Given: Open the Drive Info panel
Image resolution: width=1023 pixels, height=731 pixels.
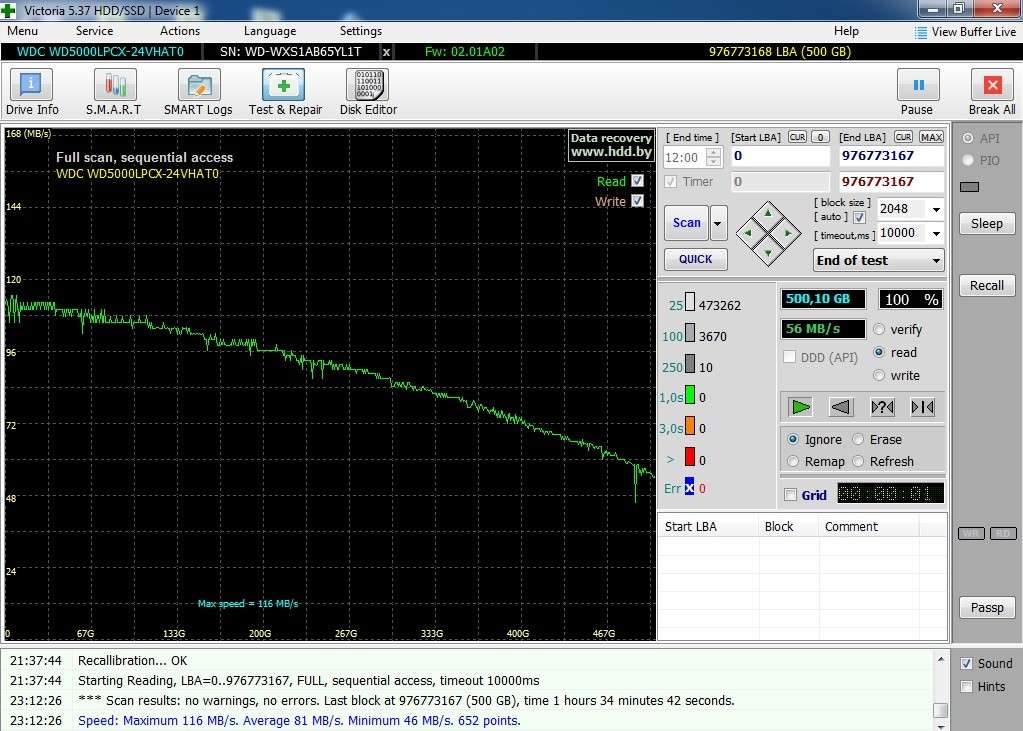Looking at the screenshot, I should [x=32, y=86].
